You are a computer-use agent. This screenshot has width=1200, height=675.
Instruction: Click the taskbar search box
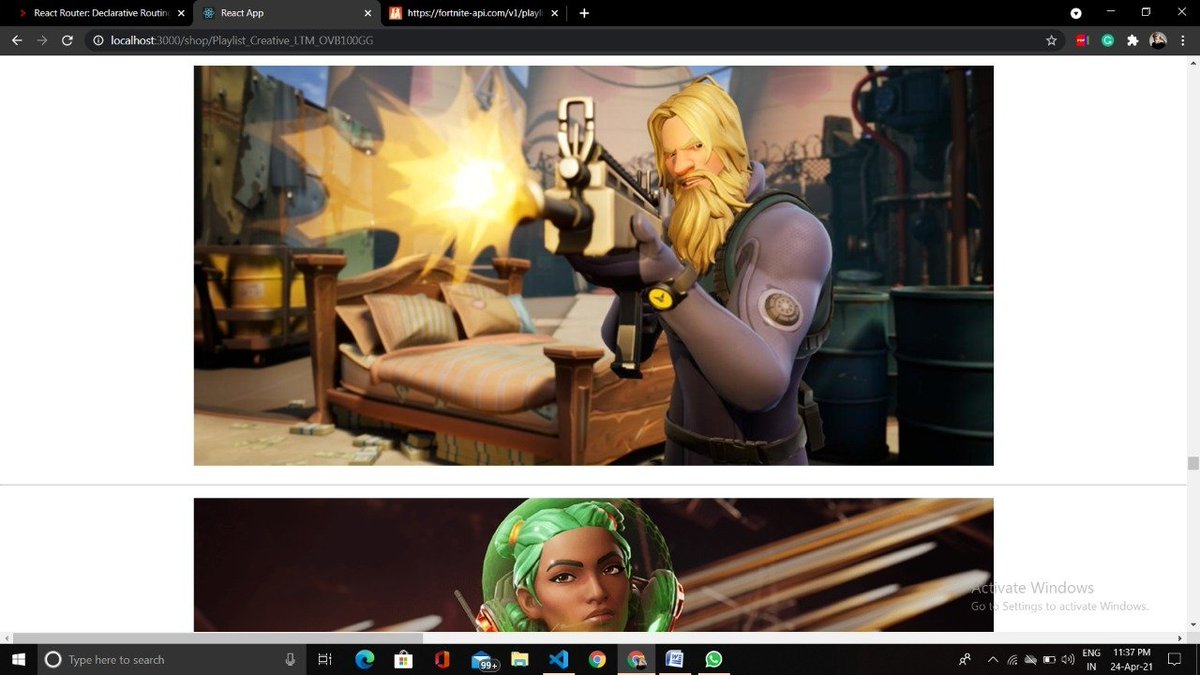[172, 659]
